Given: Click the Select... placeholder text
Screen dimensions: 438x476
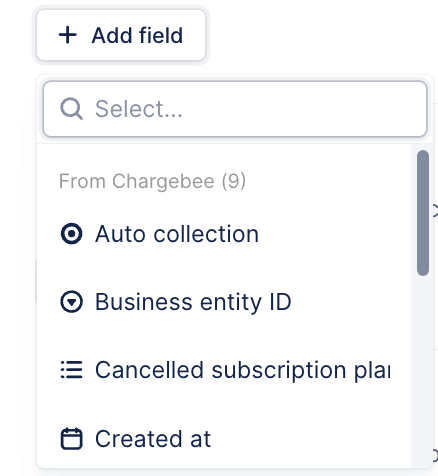Looking at the screenshot, I should click(x=139, y=109).
